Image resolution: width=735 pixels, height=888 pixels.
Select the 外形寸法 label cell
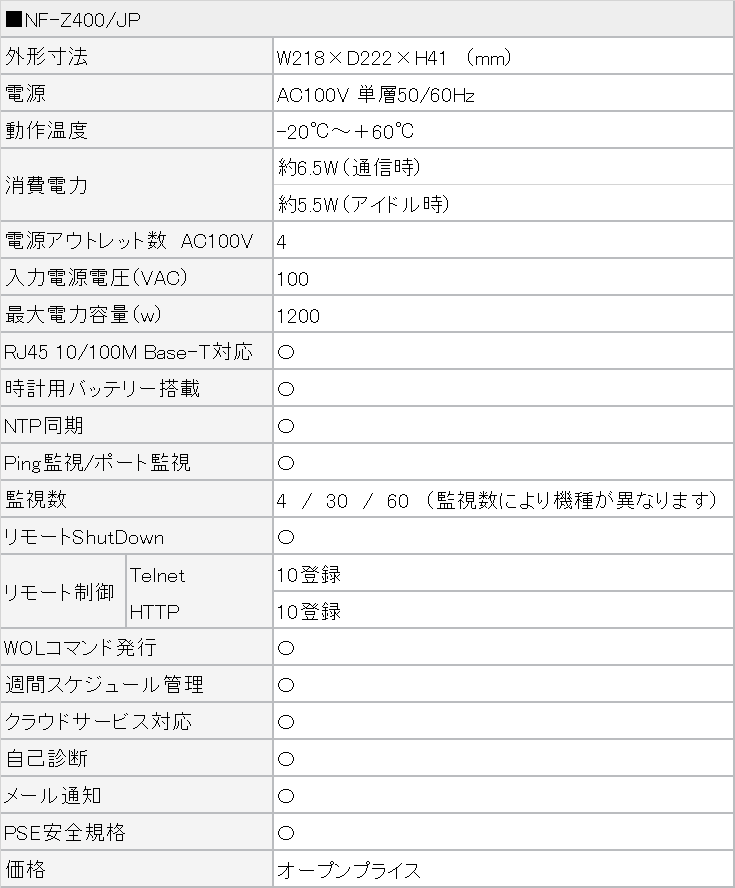point(47,57)
